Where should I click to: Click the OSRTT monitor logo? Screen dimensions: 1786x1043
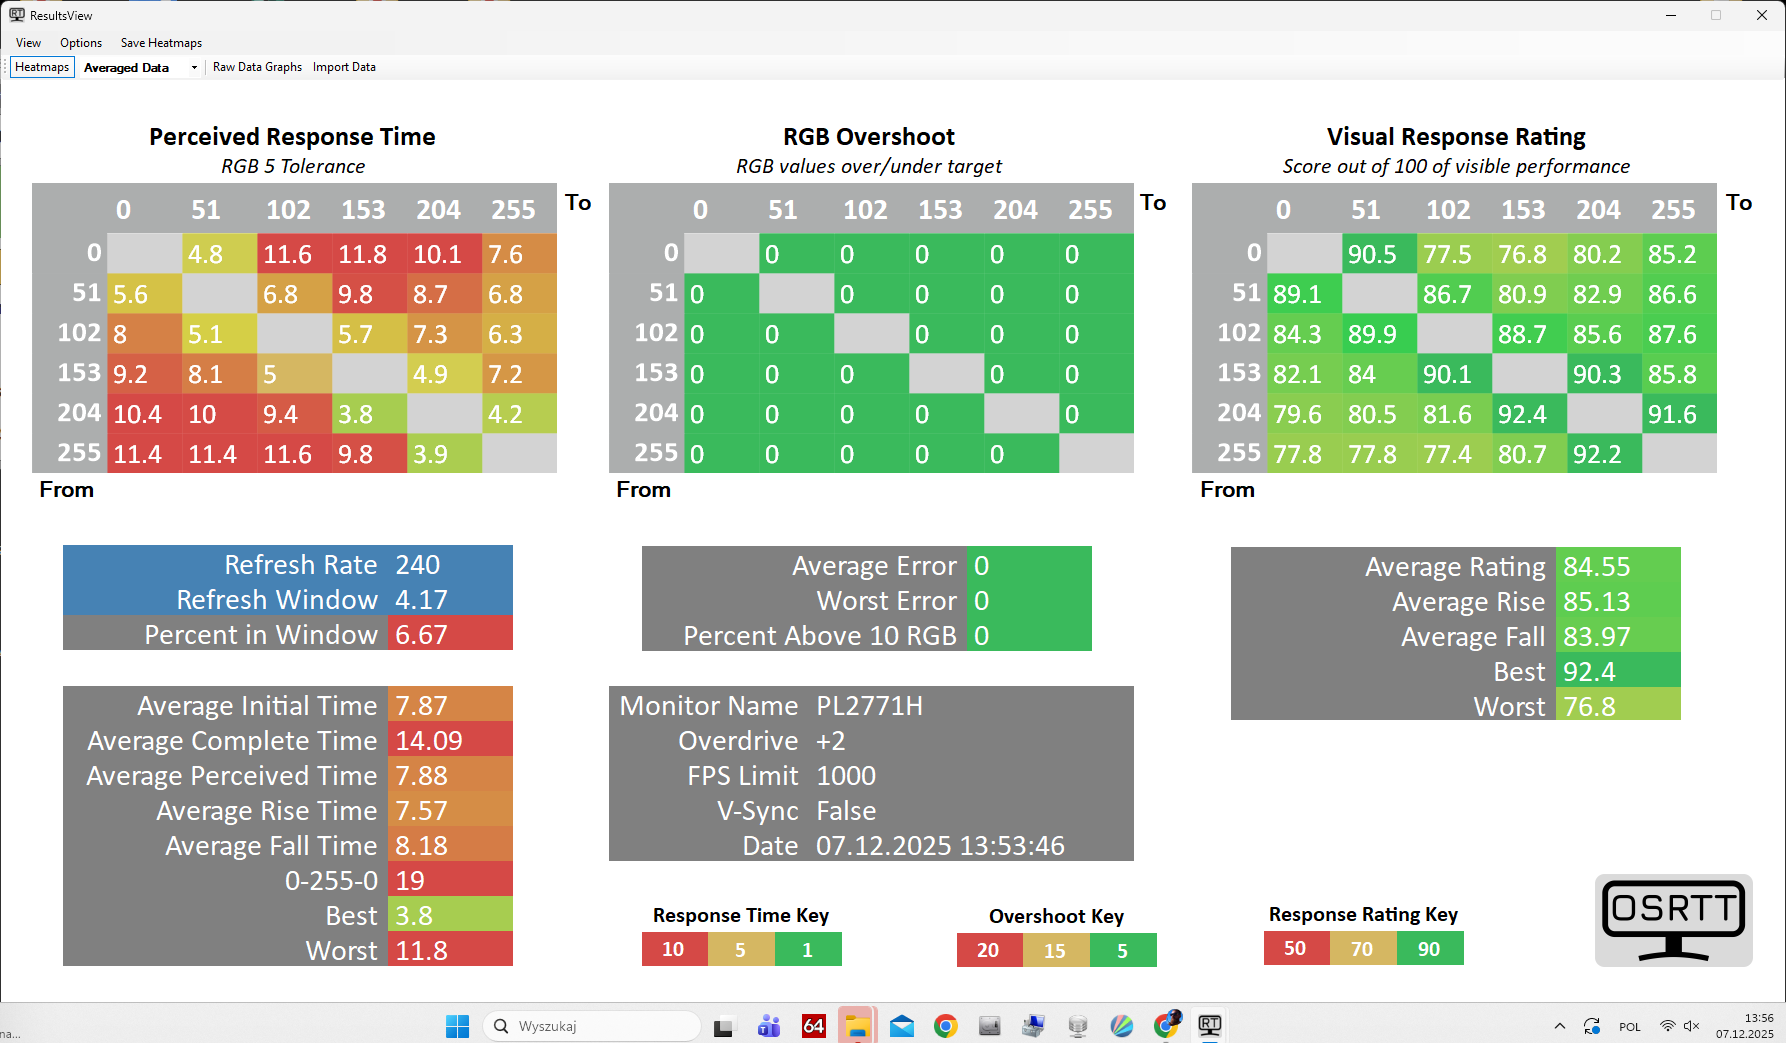tap(1673, 920)
